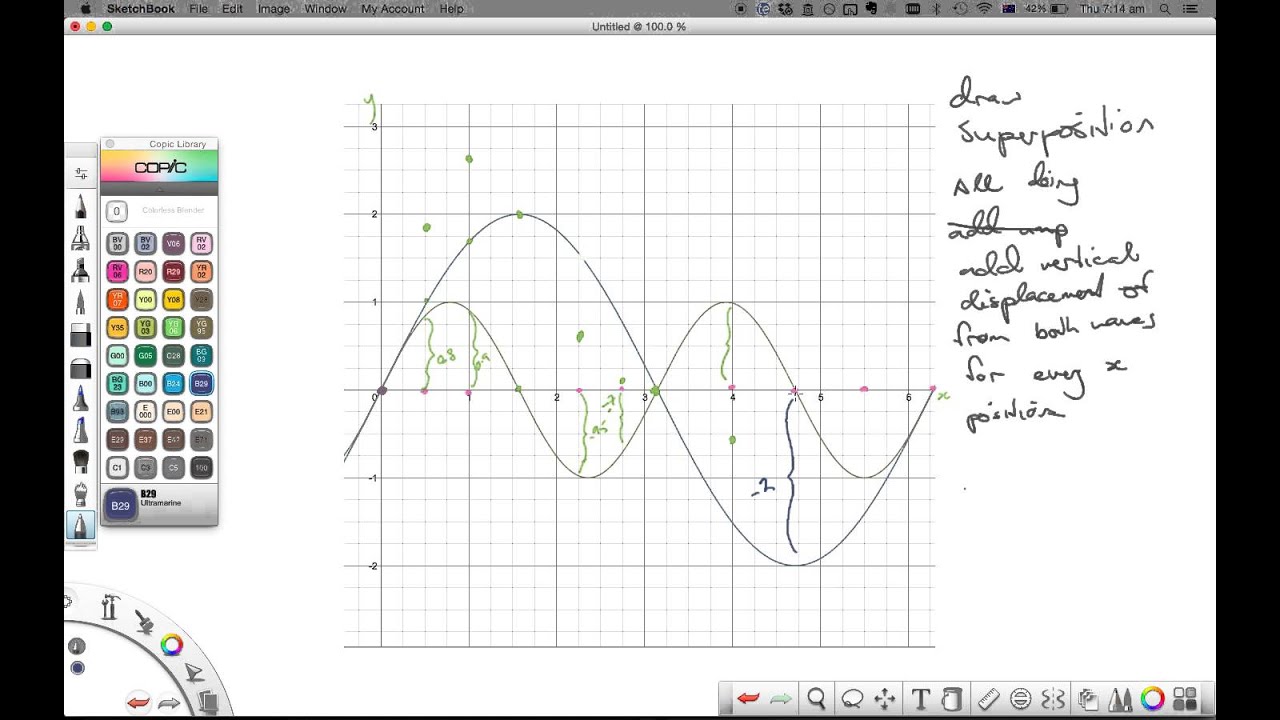
Task: Click the selection arrow icon in lagoon
Action: 194,673
